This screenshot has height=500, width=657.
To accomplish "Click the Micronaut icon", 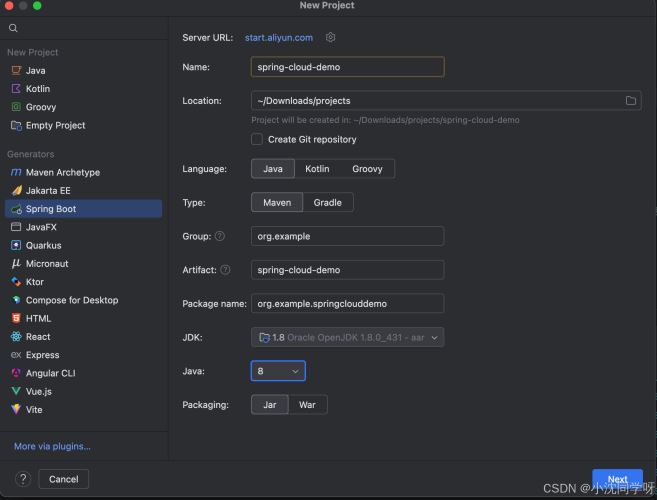I will point(16,264).
